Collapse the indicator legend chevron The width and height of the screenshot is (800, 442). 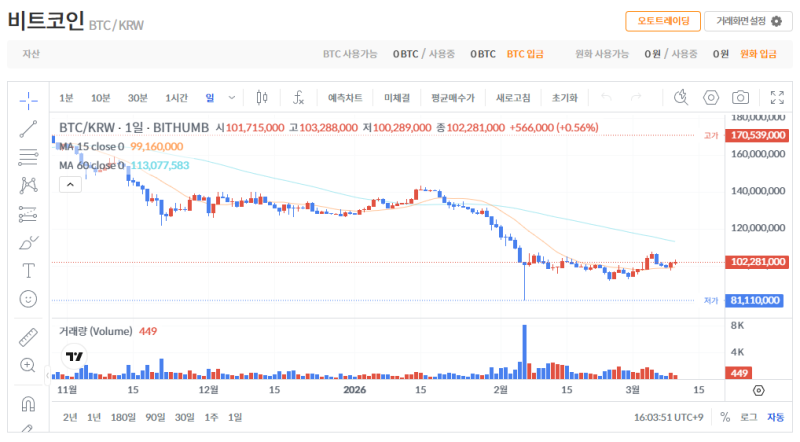pos(70,184)
